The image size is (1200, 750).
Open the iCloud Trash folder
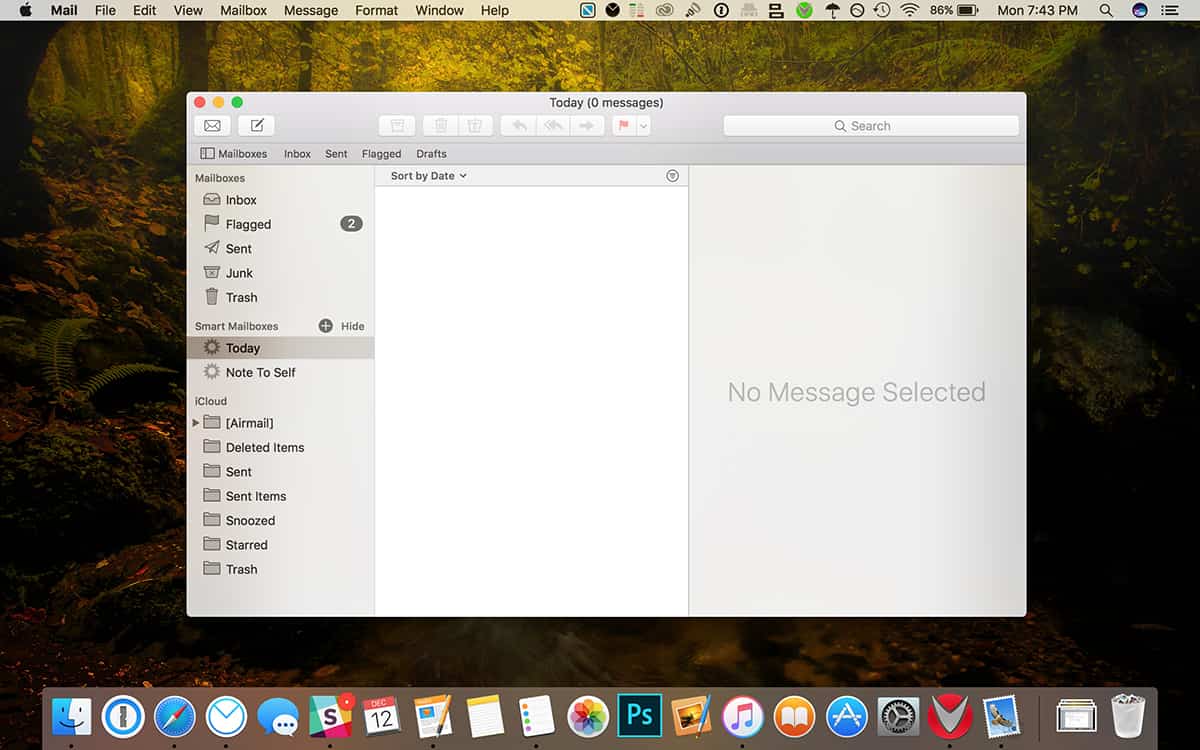[280, 569]
